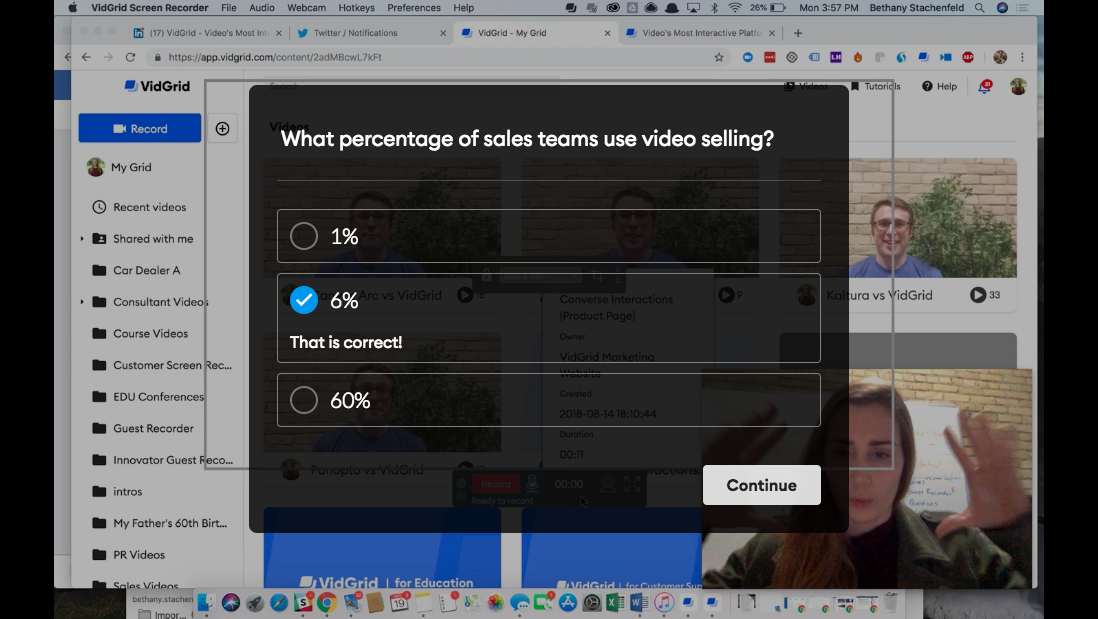This screenshot has height=619, width=1098.
Task: Open the Chrome three-dot menu
Action: click(1022, 57)
